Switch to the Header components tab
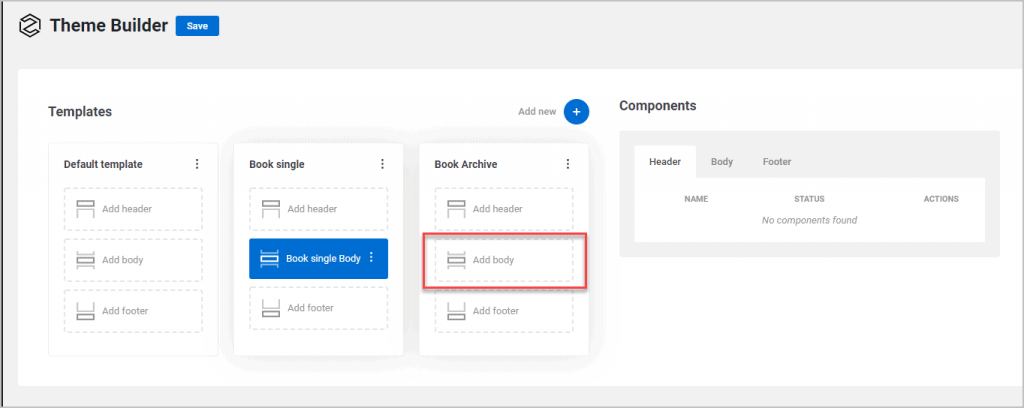Screen dimensions: 1024x408 pos(665,161)
